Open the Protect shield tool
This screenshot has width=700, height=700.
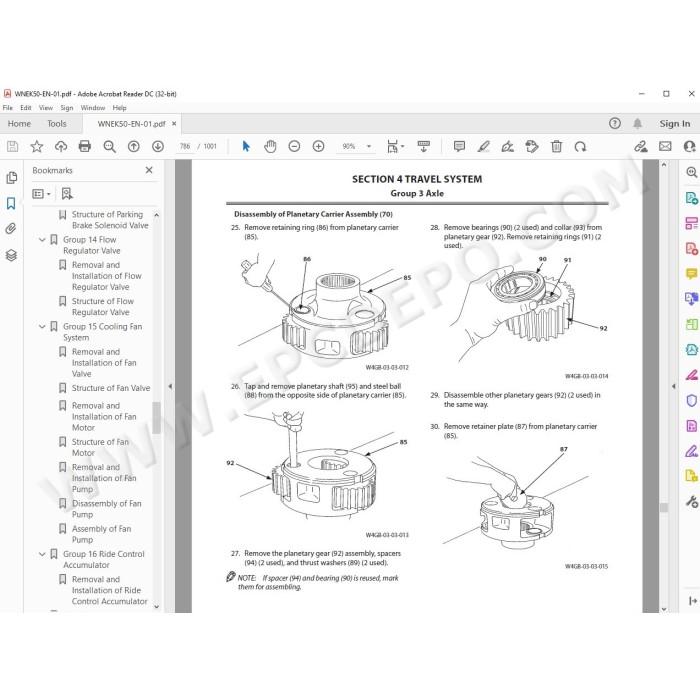[692, 400]
